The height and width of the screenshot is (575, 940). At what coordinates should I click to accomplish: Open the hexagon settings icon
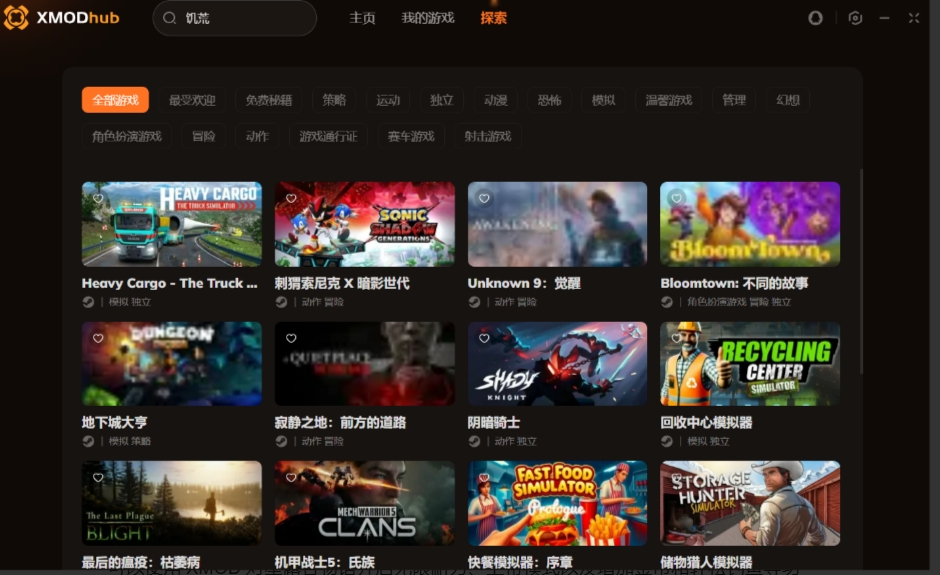(855, 18)
